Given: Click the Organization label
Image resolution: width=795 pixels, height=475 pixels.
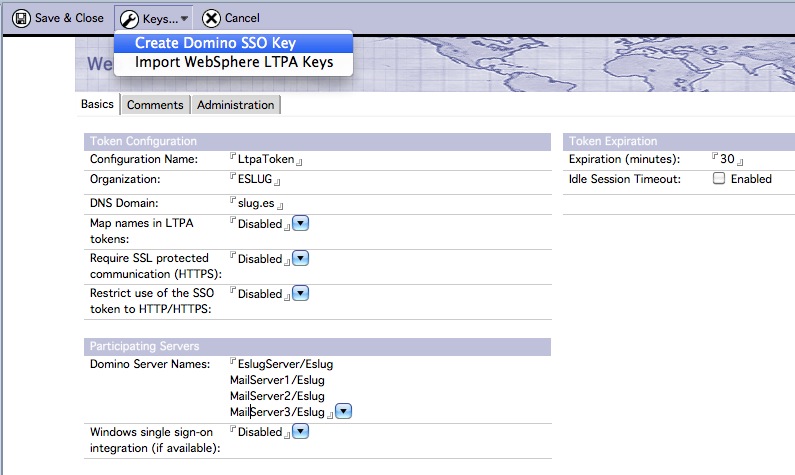Looking at the screenshot, I should pyautogui.click(x=125, y=179).
